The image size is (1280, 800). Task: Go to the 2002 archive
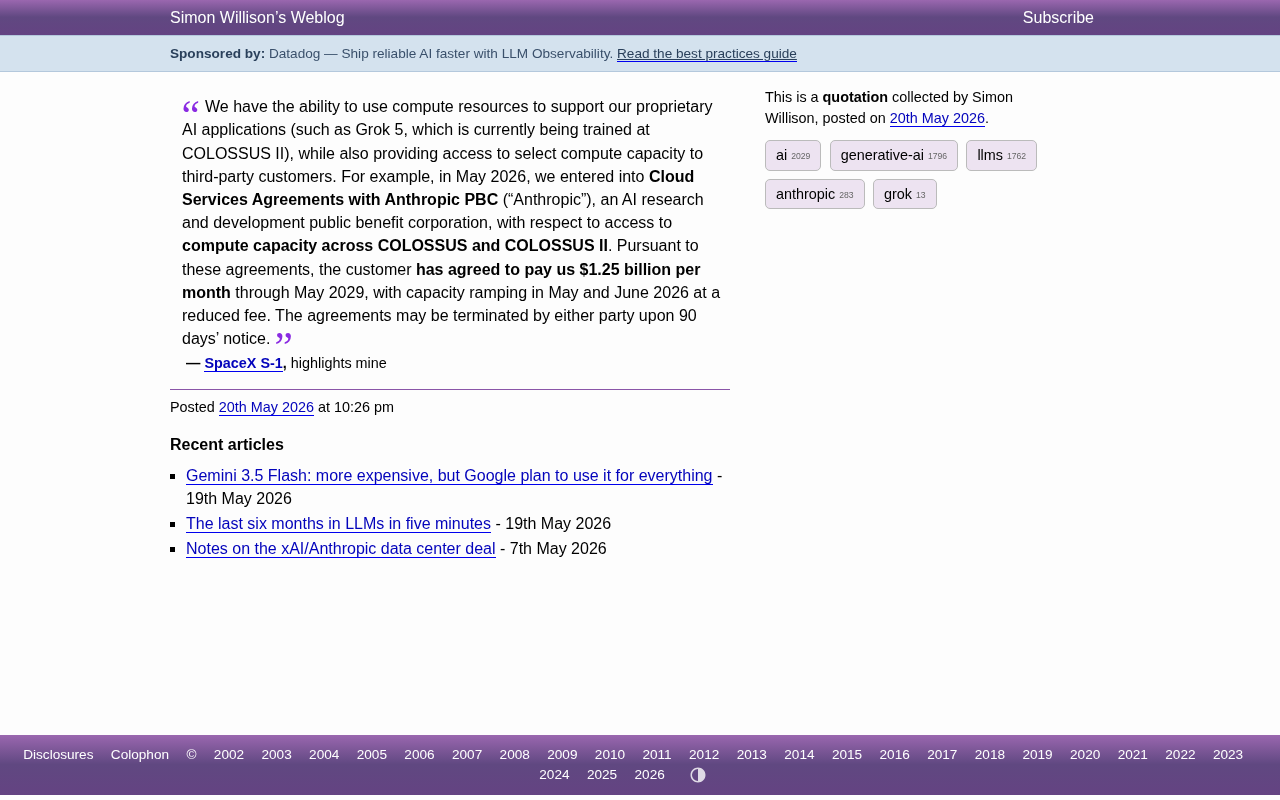coord(229,755)
